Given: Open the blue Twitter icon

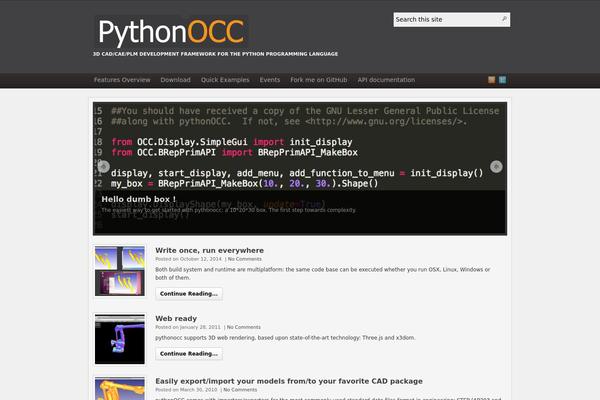Looking at the screenshot, I should (x=502, y=80).
